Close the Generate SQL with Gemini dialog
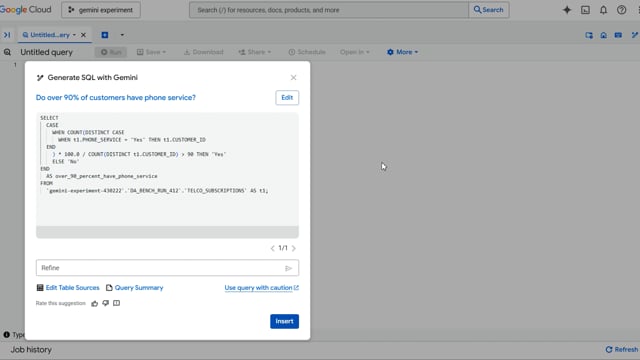 [x=293, y=78]
